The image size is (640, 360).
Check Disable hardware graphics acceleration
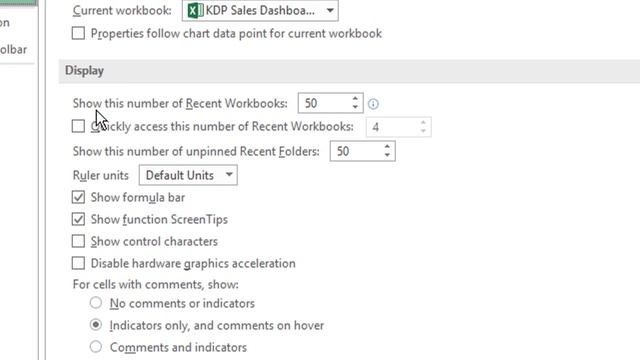(78, 263)
